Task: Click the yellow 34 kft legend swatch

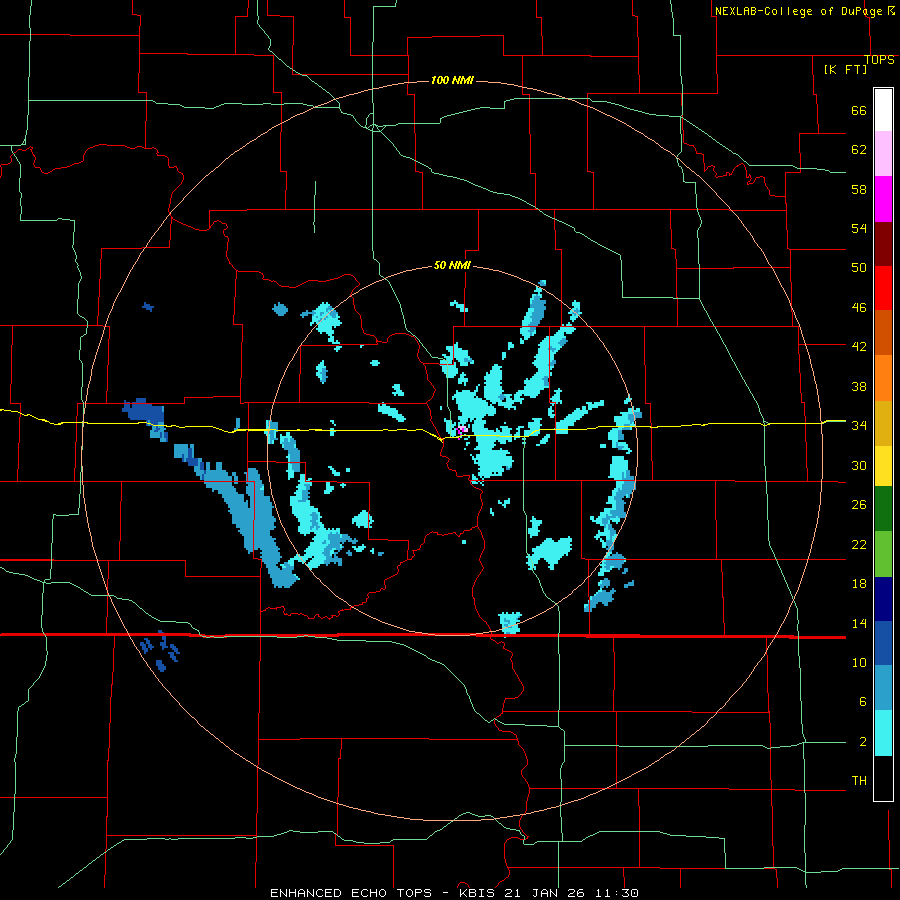Action: click(x=883, y=466)
